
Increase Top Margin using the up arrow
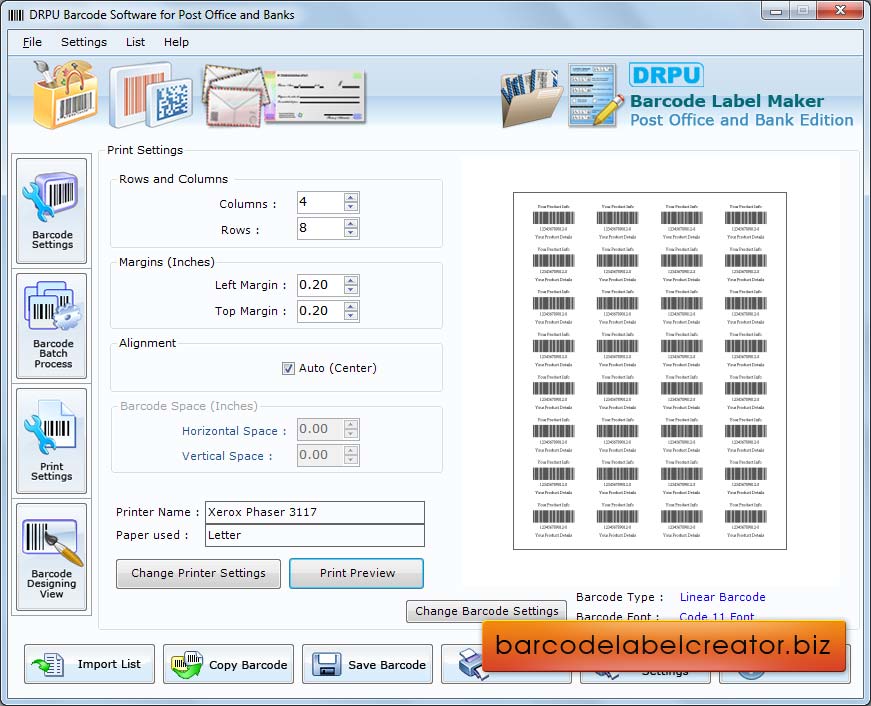tap(351, 306)
